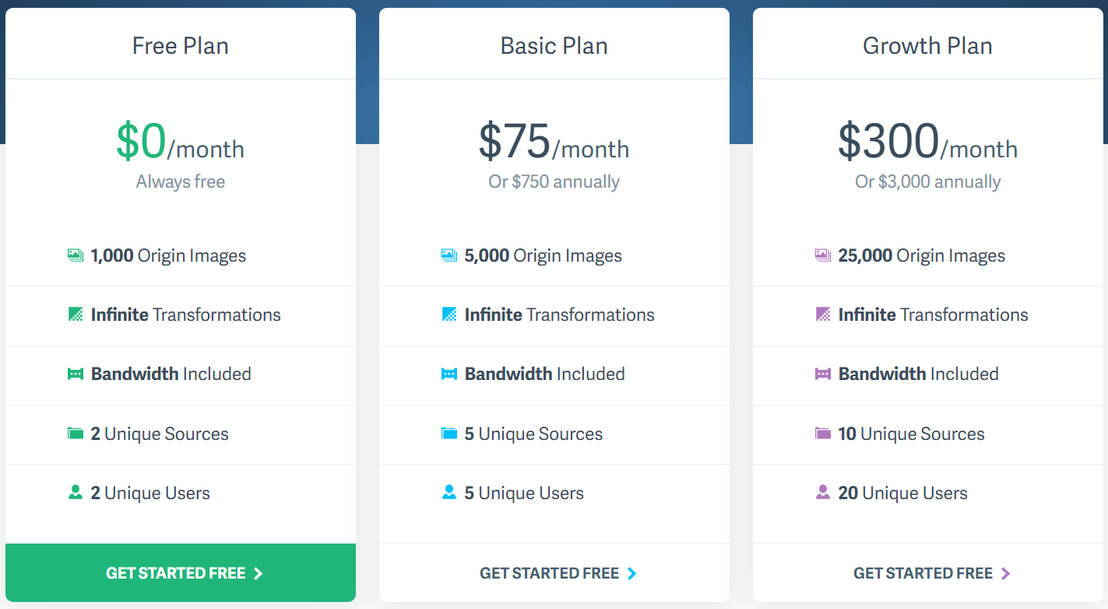The height and width of the screenshot is (609, 1108).
Task: Click the Basic Plan Bandwidth icon
Action: (x=449, y=374)
